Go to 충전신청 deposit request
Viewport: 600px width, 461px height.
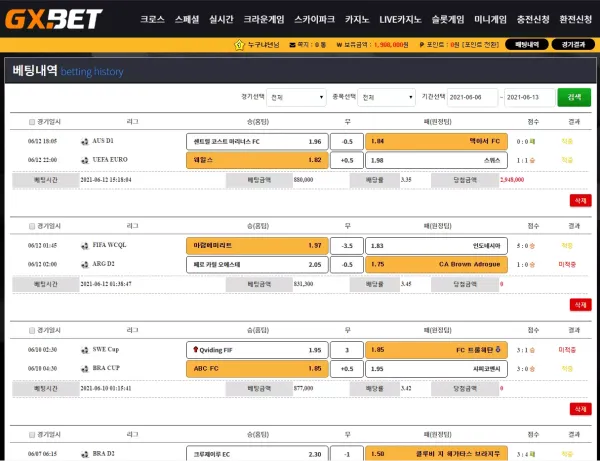[533, 19]
